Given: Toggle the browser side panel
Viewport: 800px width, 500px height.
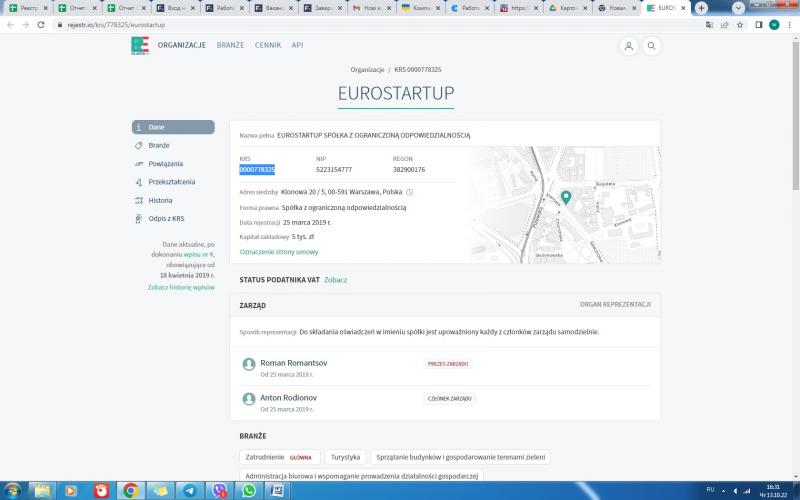Looking at the screenshot, I should click(x=759, y=24).
